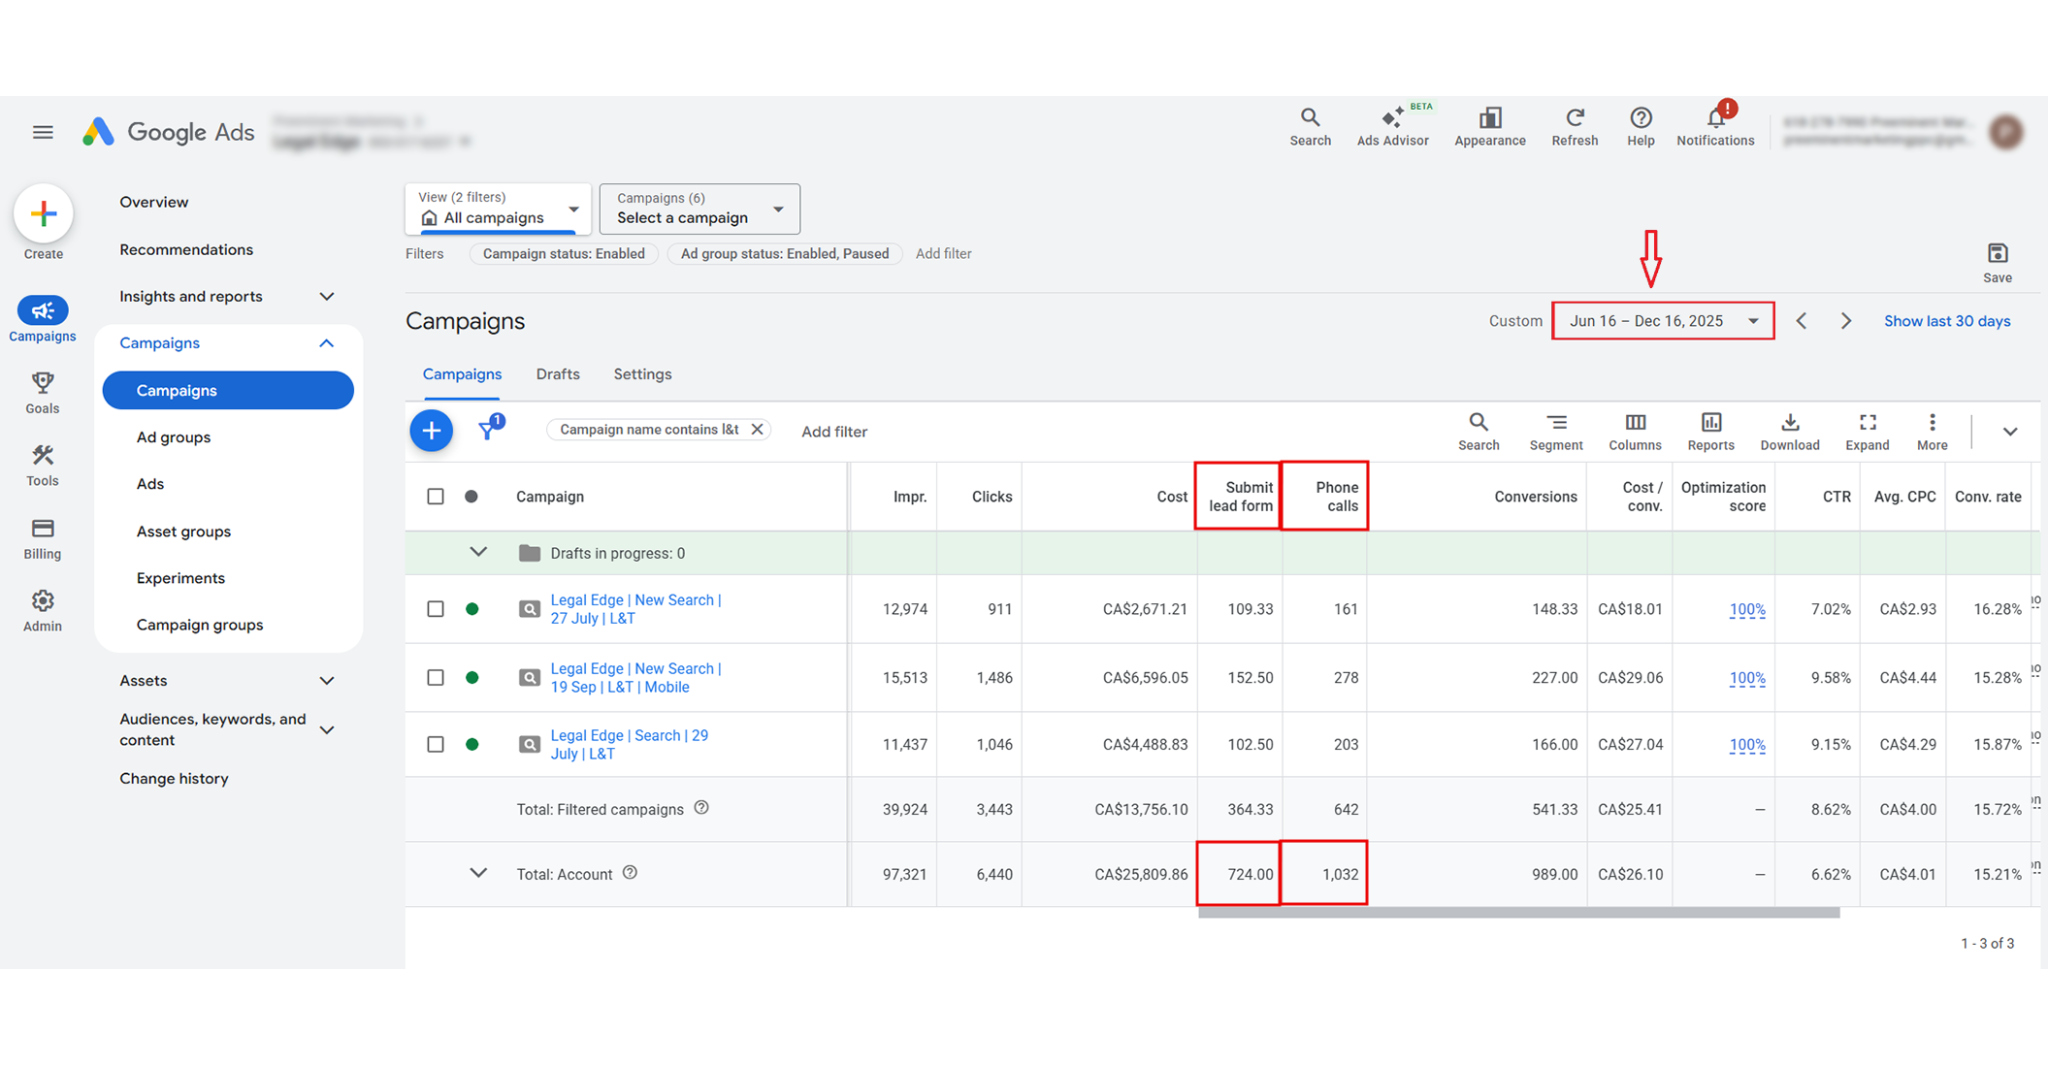
Task: Click the Expand table icon
Action: [x=1866, y=431]
